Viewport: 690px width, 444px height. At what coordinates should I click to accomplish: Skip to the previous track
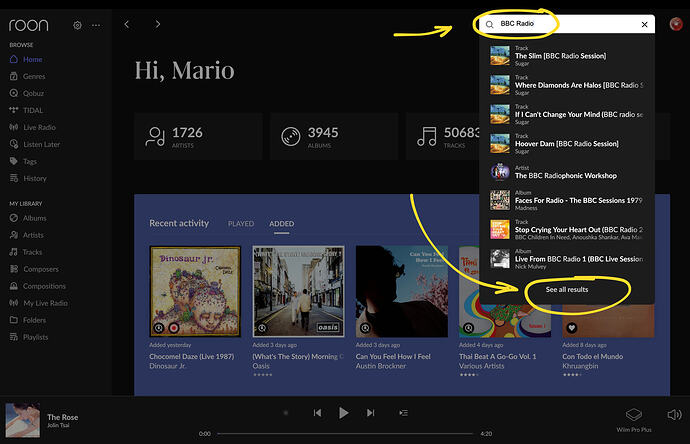click(x=317, y=413)
